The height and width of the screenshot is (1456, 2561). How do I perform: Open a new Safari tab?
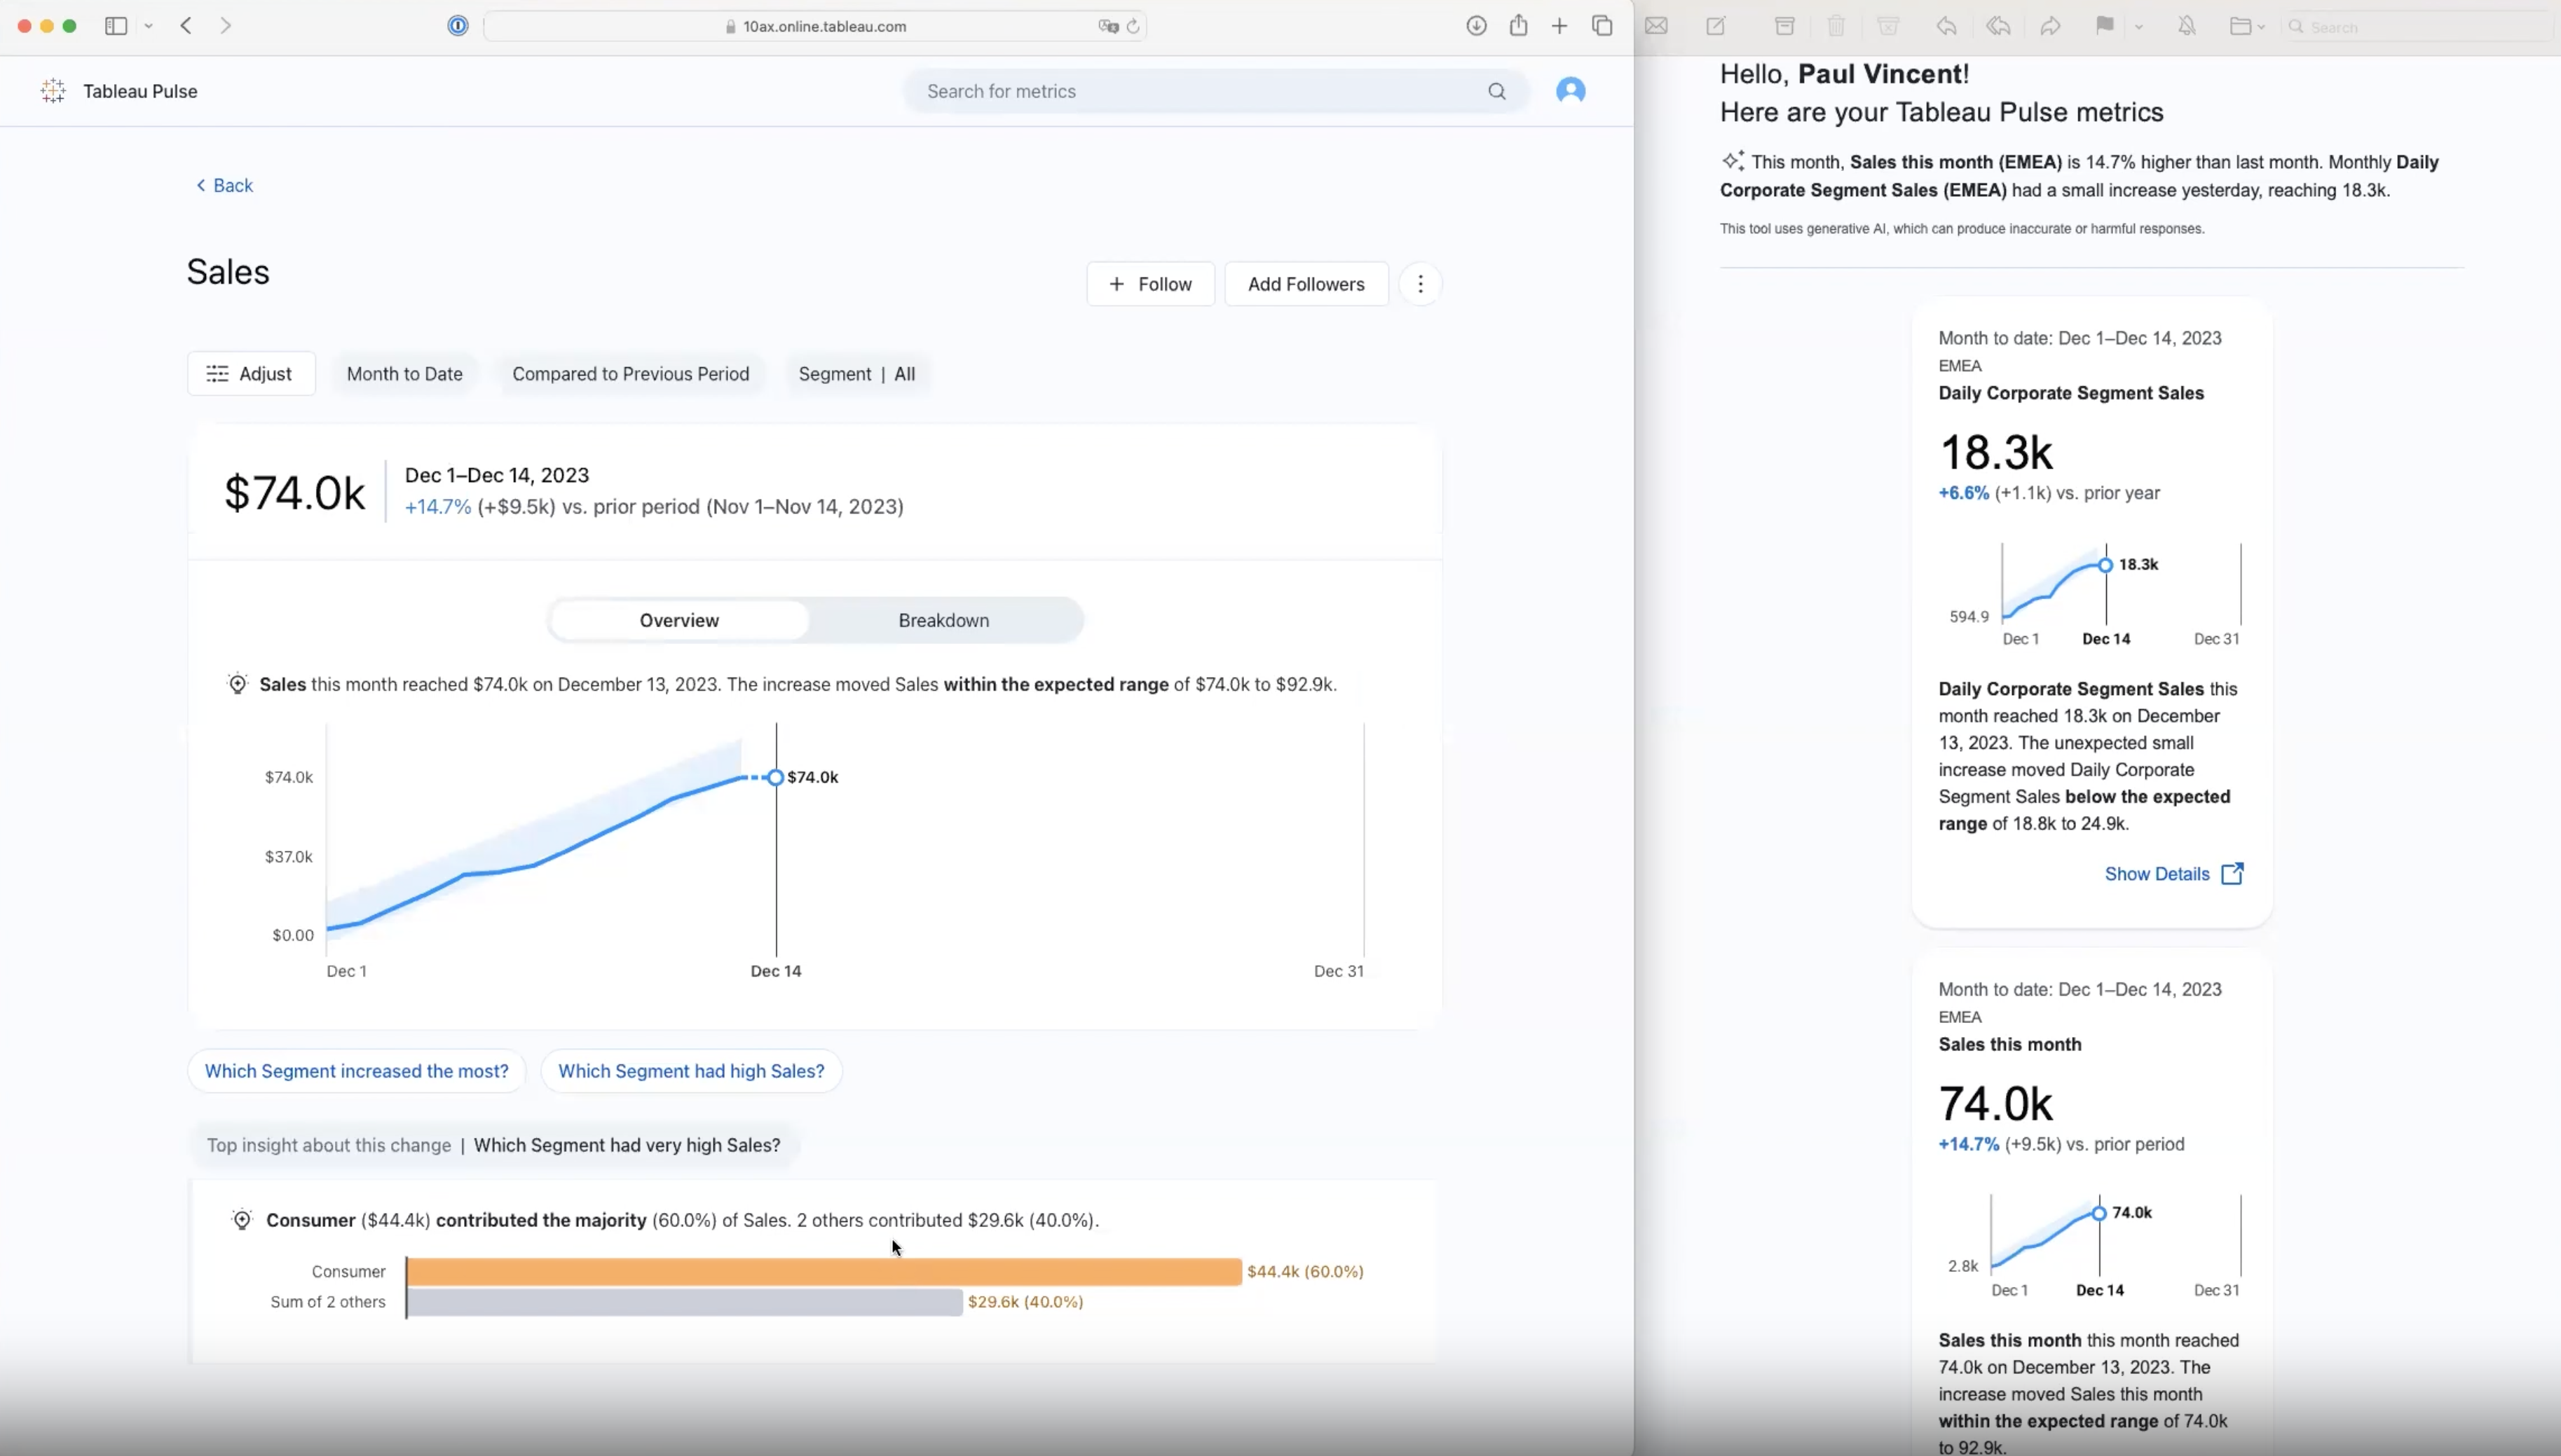pyautogui.click(x=1559, y=26)
